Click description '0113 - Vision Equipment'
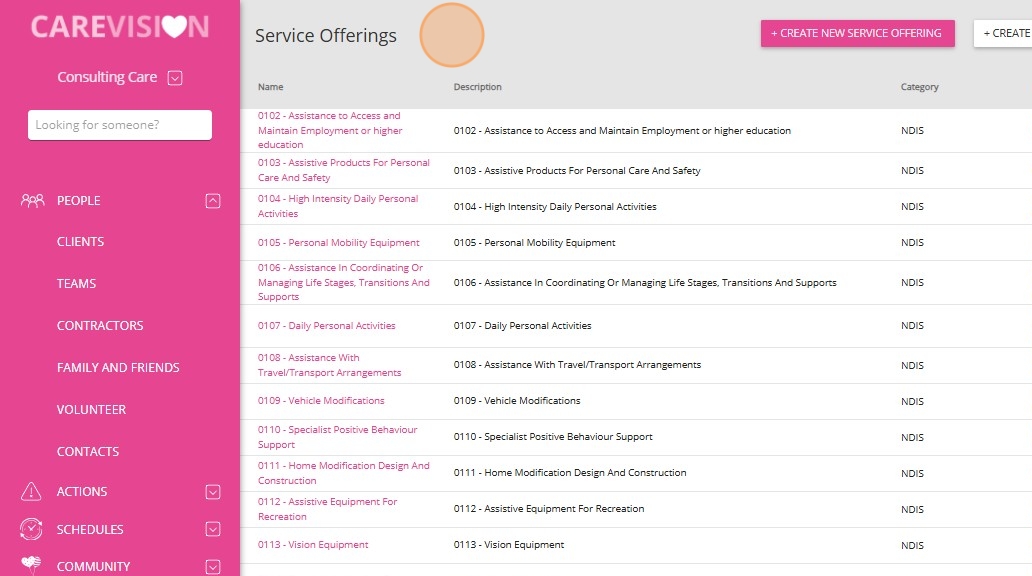1032x576 pixels. pos(509,545)
